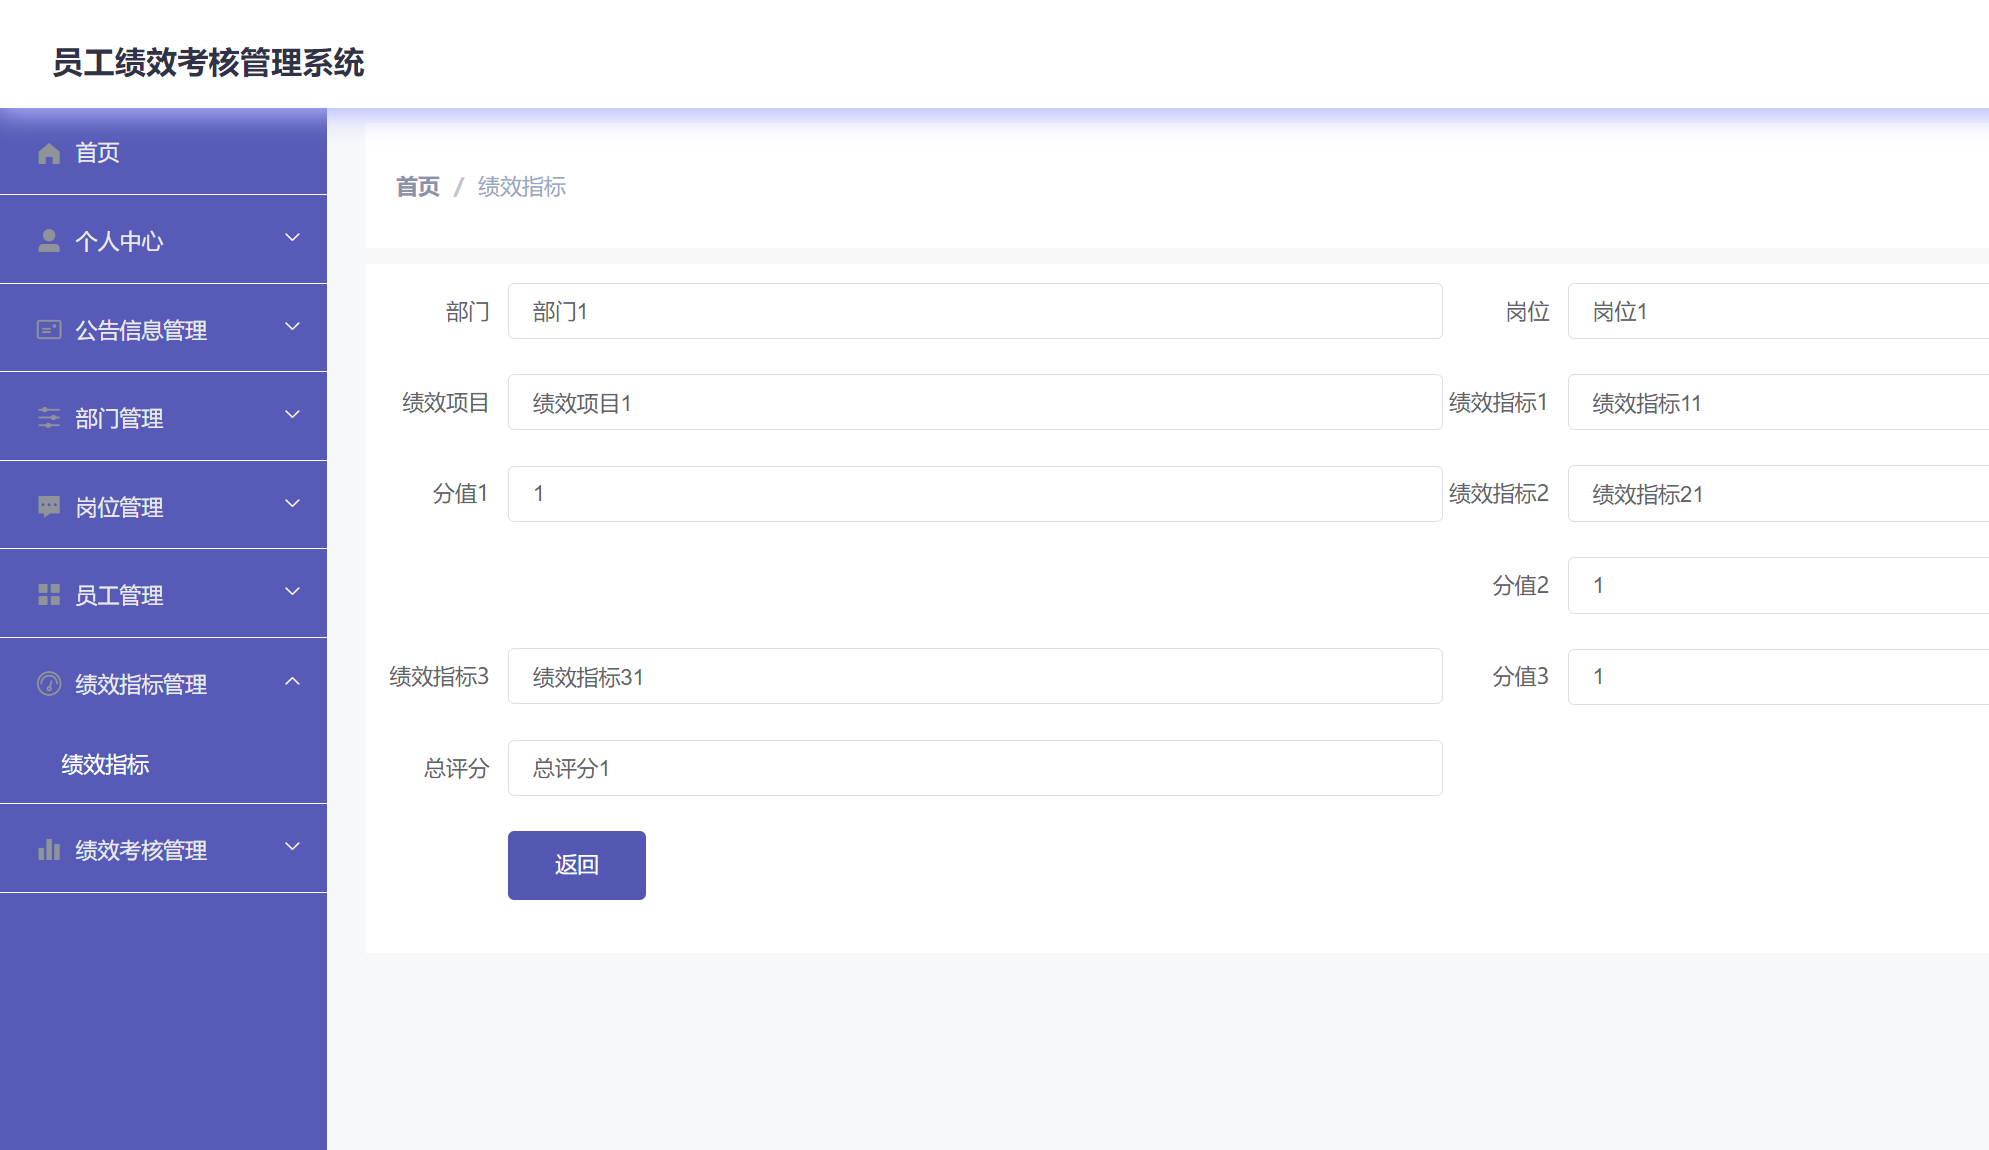
Task: Expand the 个人中心 menu chevron
Action: point(292,237)
